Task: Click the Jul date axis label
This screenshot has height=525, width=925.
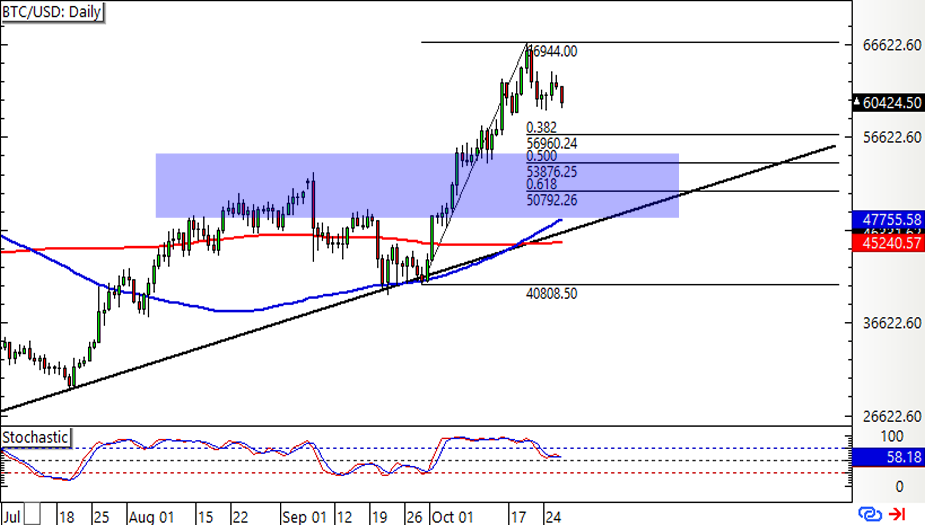Action: click(x=11, y=517)
